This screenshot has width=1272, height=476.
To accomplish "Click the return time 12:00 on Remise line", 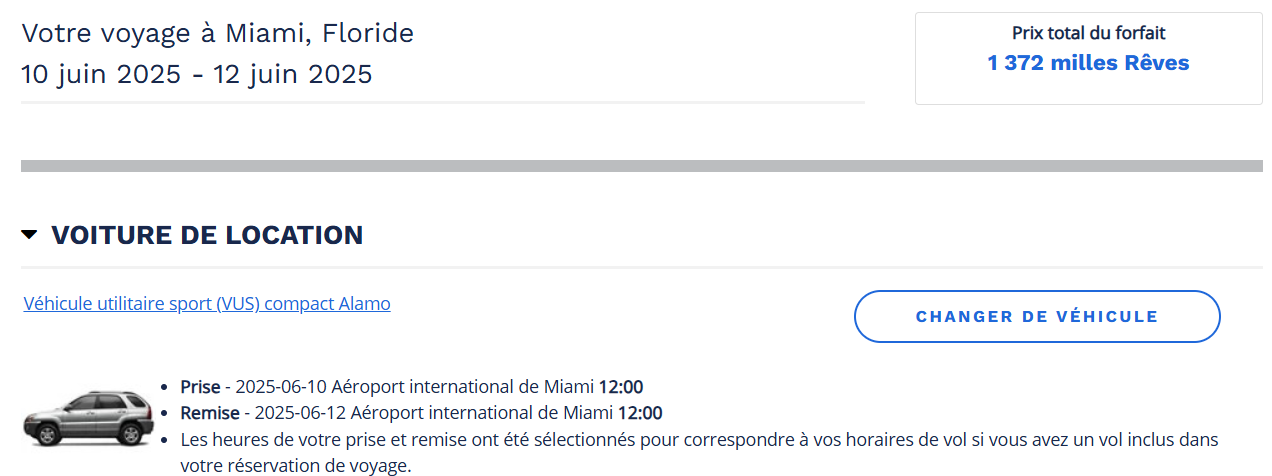I will point(640,413).
